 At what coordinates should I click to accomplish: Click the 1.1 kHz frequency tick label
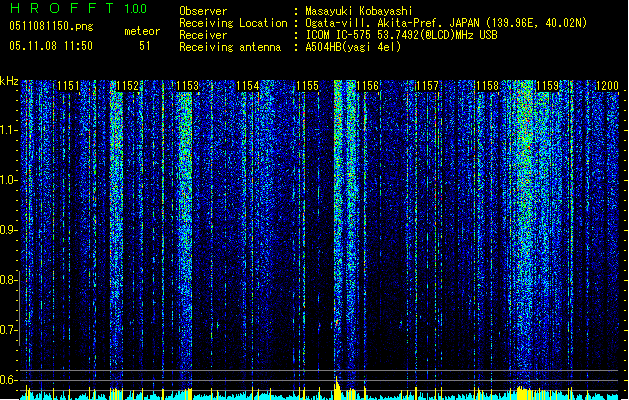9,130
